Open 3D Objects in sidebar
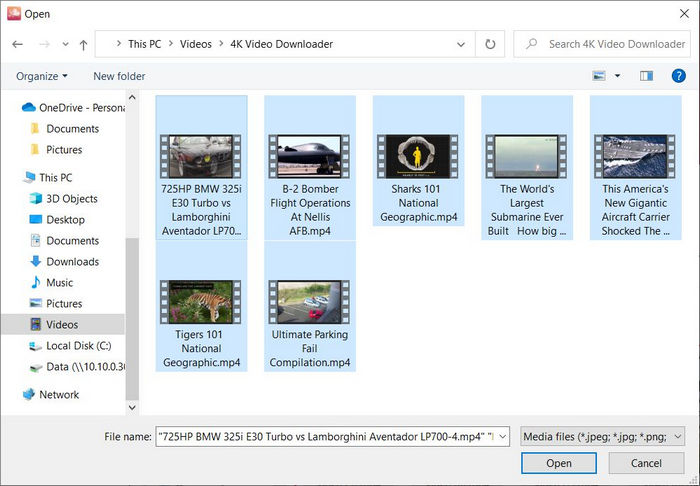This screenshot has height=486, width=700. point(63,199)
